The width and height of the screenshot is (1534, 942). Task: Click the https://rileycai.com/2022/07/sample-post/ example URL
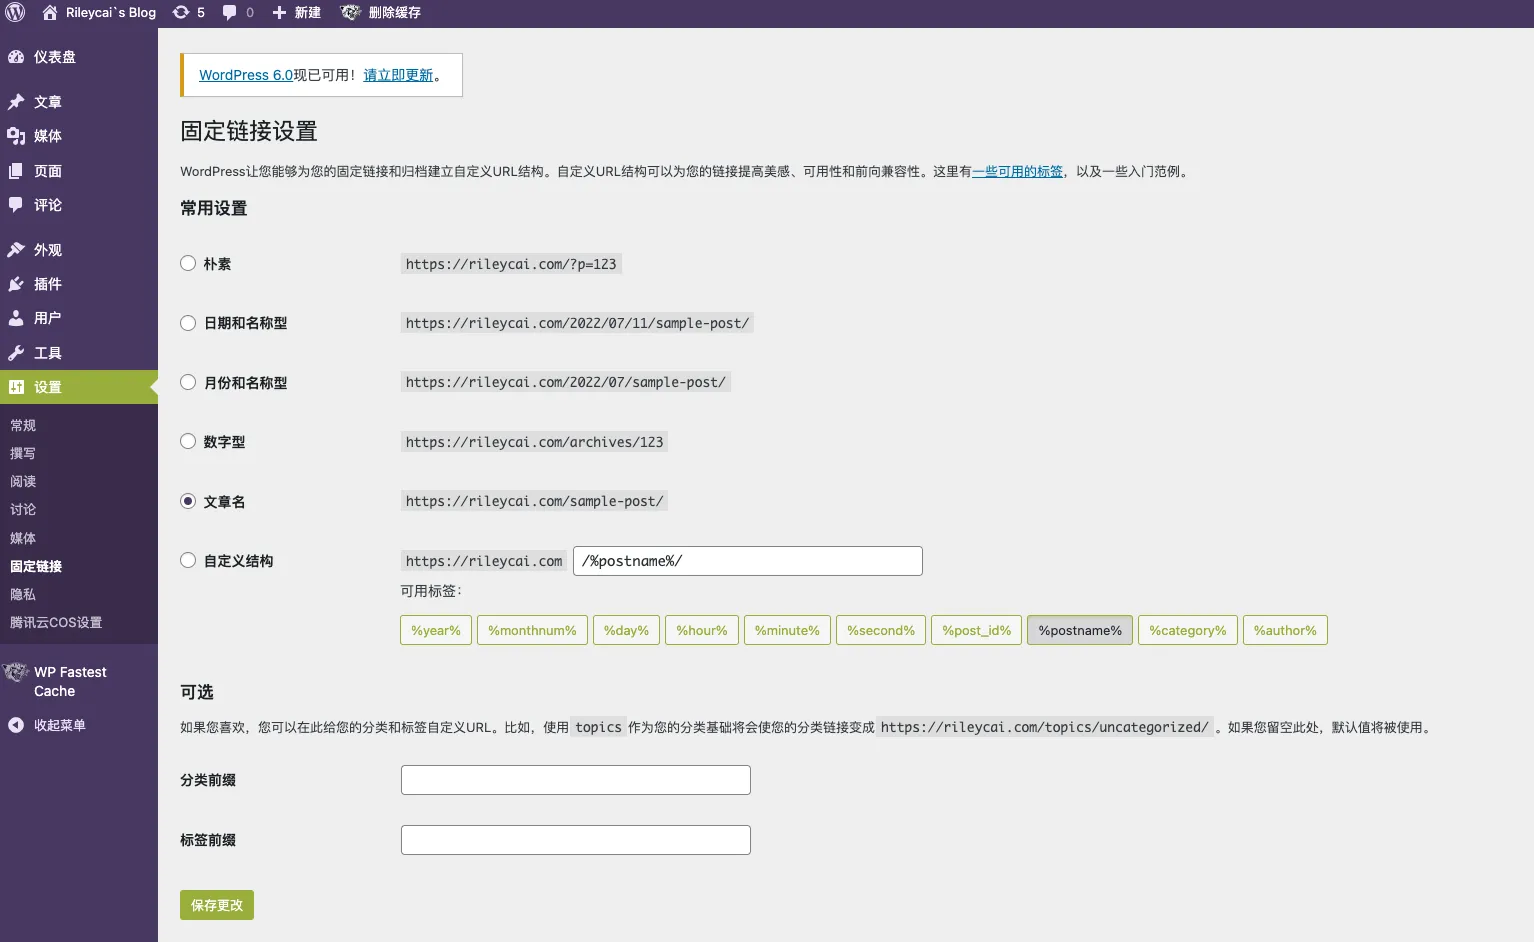click(566, 382)
